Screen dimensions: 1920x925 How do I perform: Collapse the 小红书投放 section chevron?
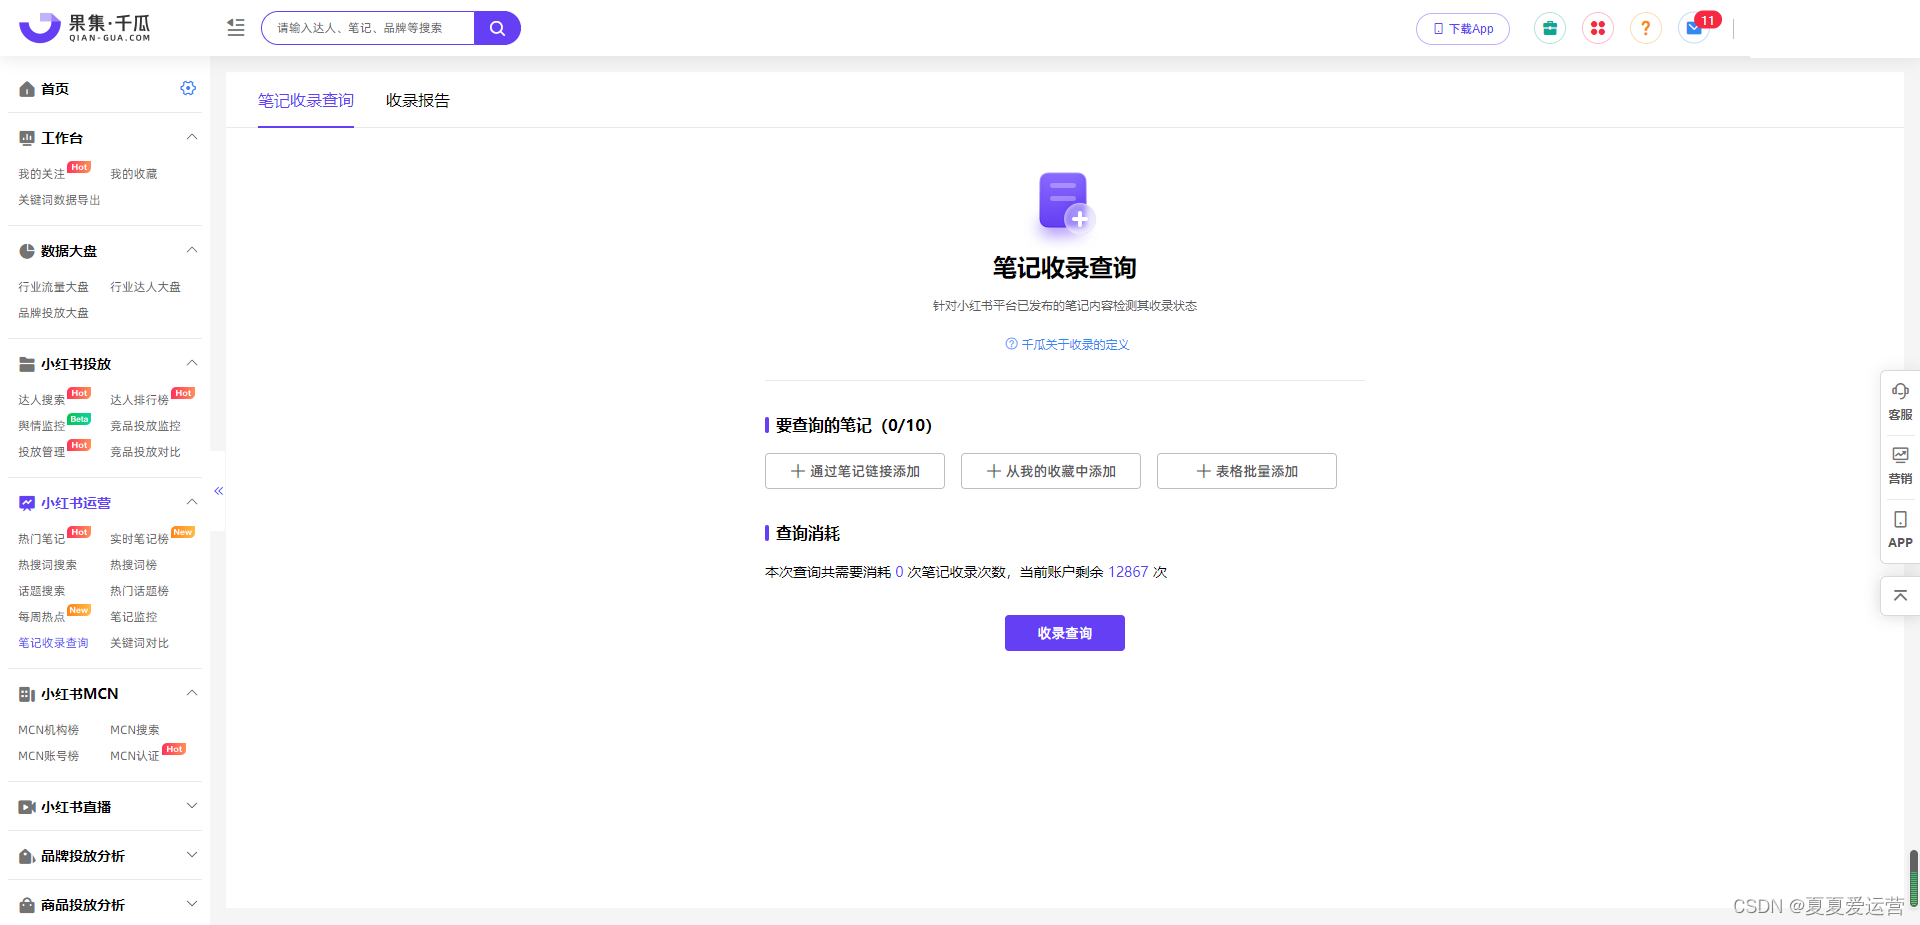[x=192, y=363]
